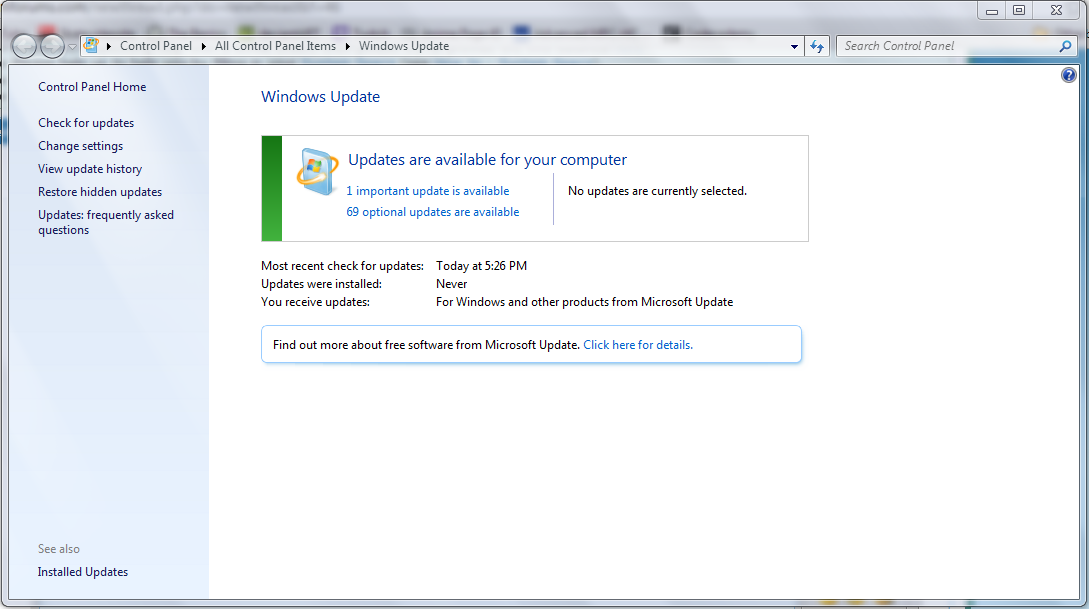Open 1 important update is available link

point(428,191)
